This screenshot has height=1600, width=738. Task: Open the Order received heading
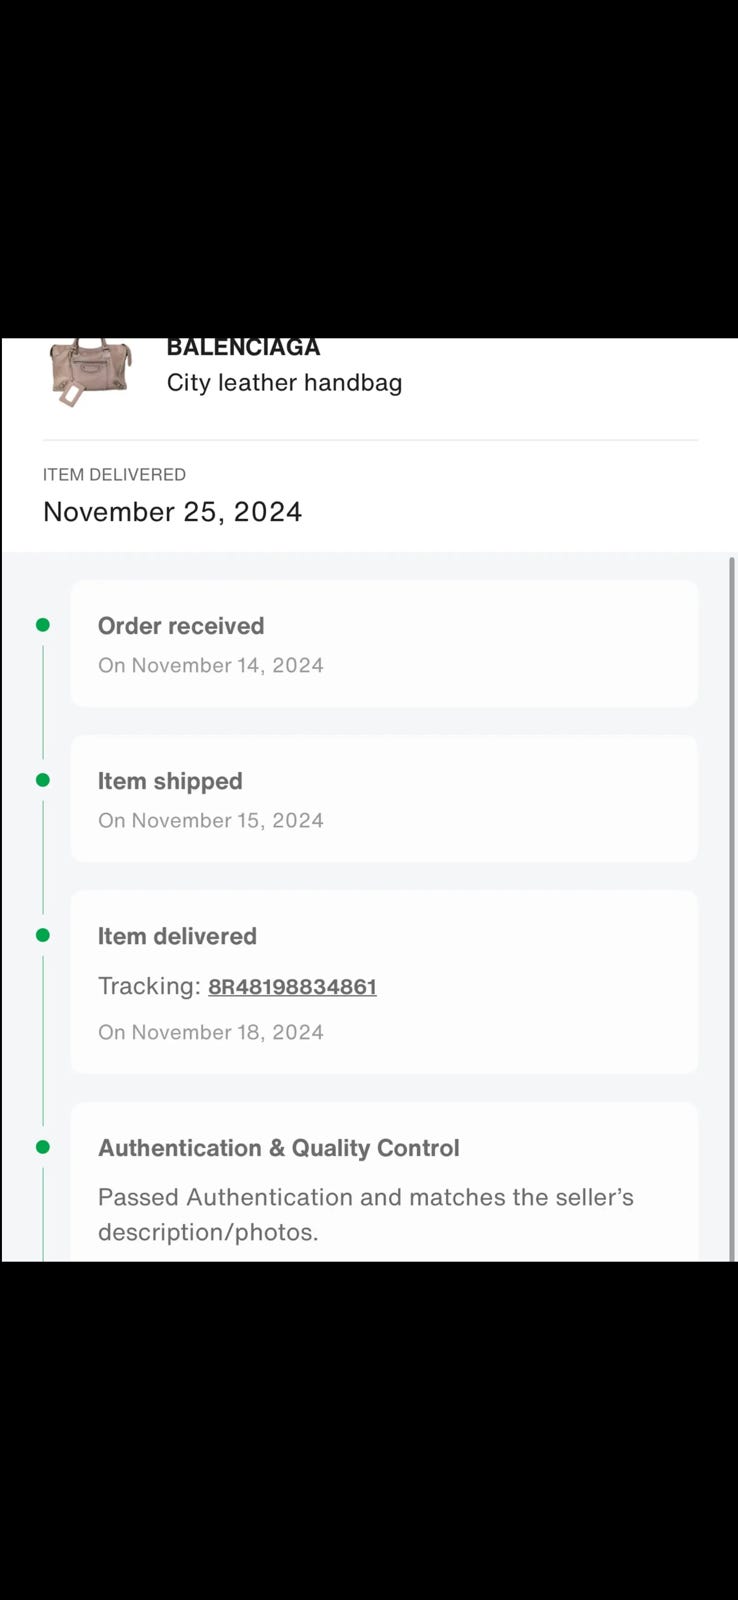181,626
